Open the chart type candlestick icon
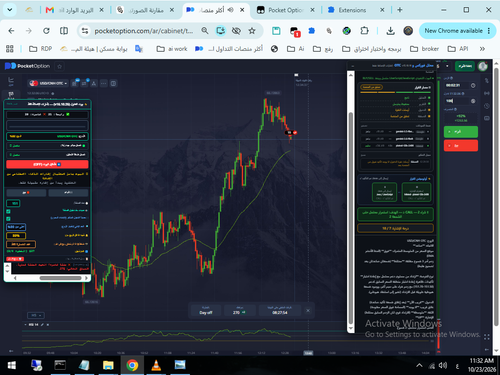 pyautogui.click(x=74, y=83)
